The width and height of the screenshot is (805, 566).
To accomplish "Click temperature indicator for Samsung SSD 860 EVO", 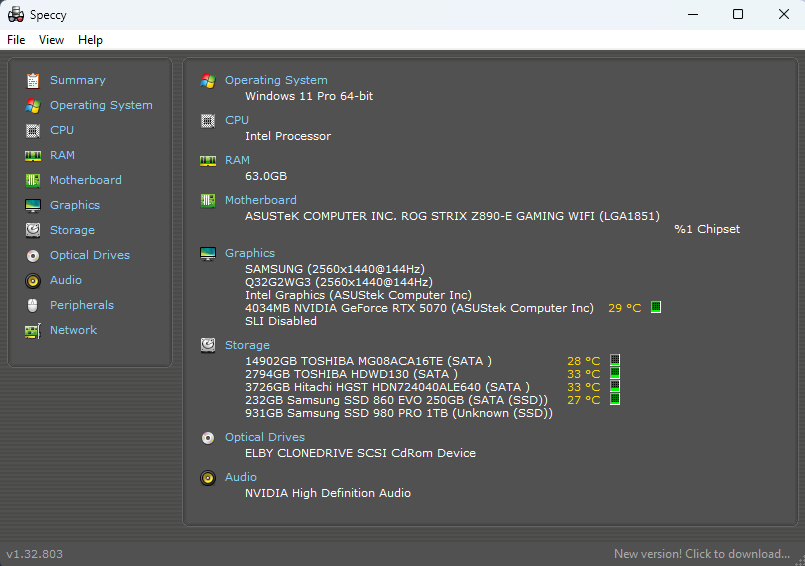I will [615, 399].
